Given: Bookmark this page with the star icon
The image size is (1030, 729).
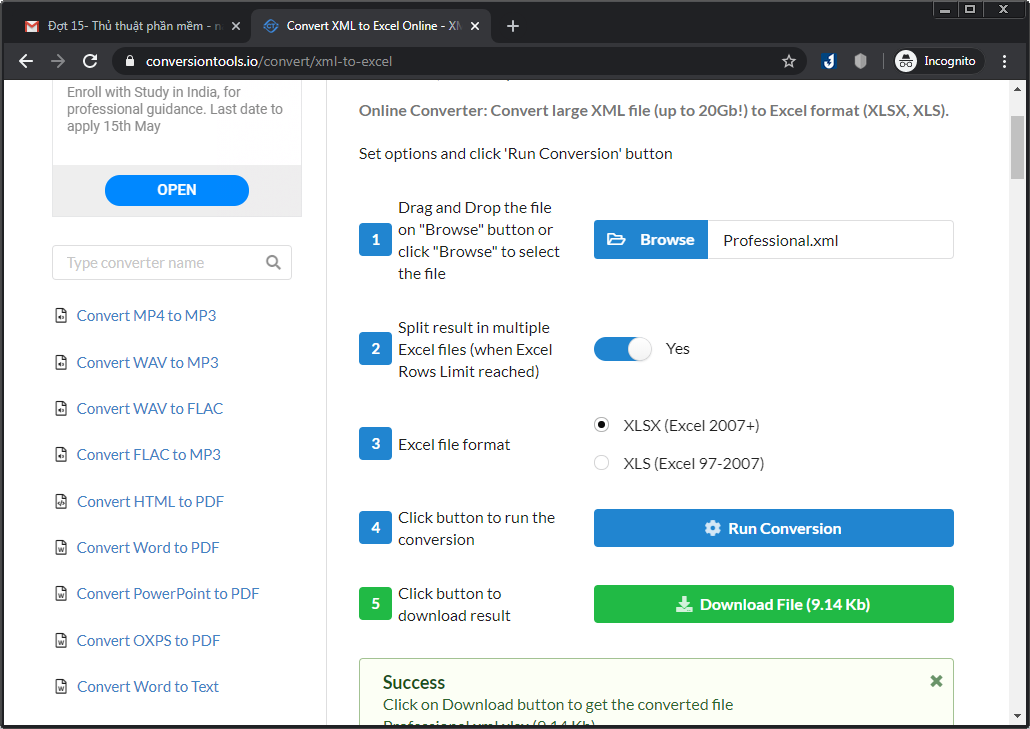Looking at the screenshot, I should click(x=789, y=60).
